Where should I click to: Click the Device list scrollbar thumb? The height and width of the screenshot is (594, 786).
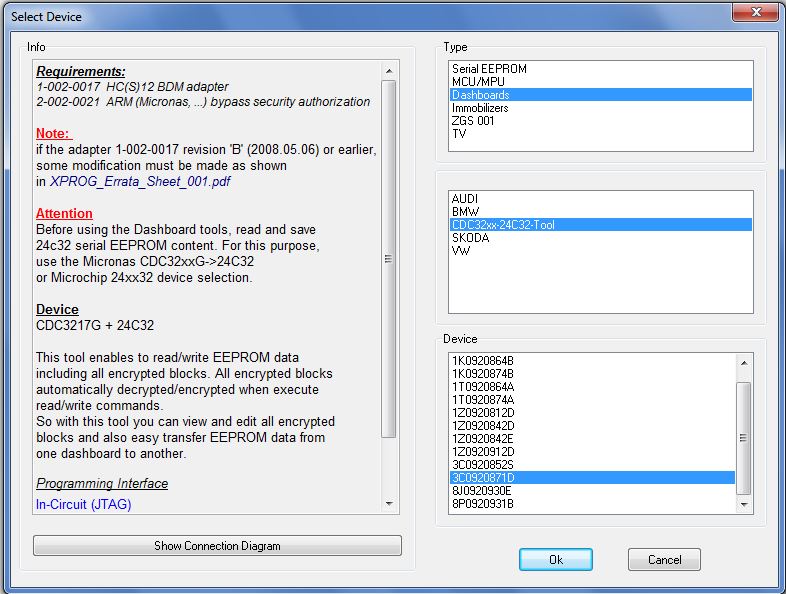point(744,438)
